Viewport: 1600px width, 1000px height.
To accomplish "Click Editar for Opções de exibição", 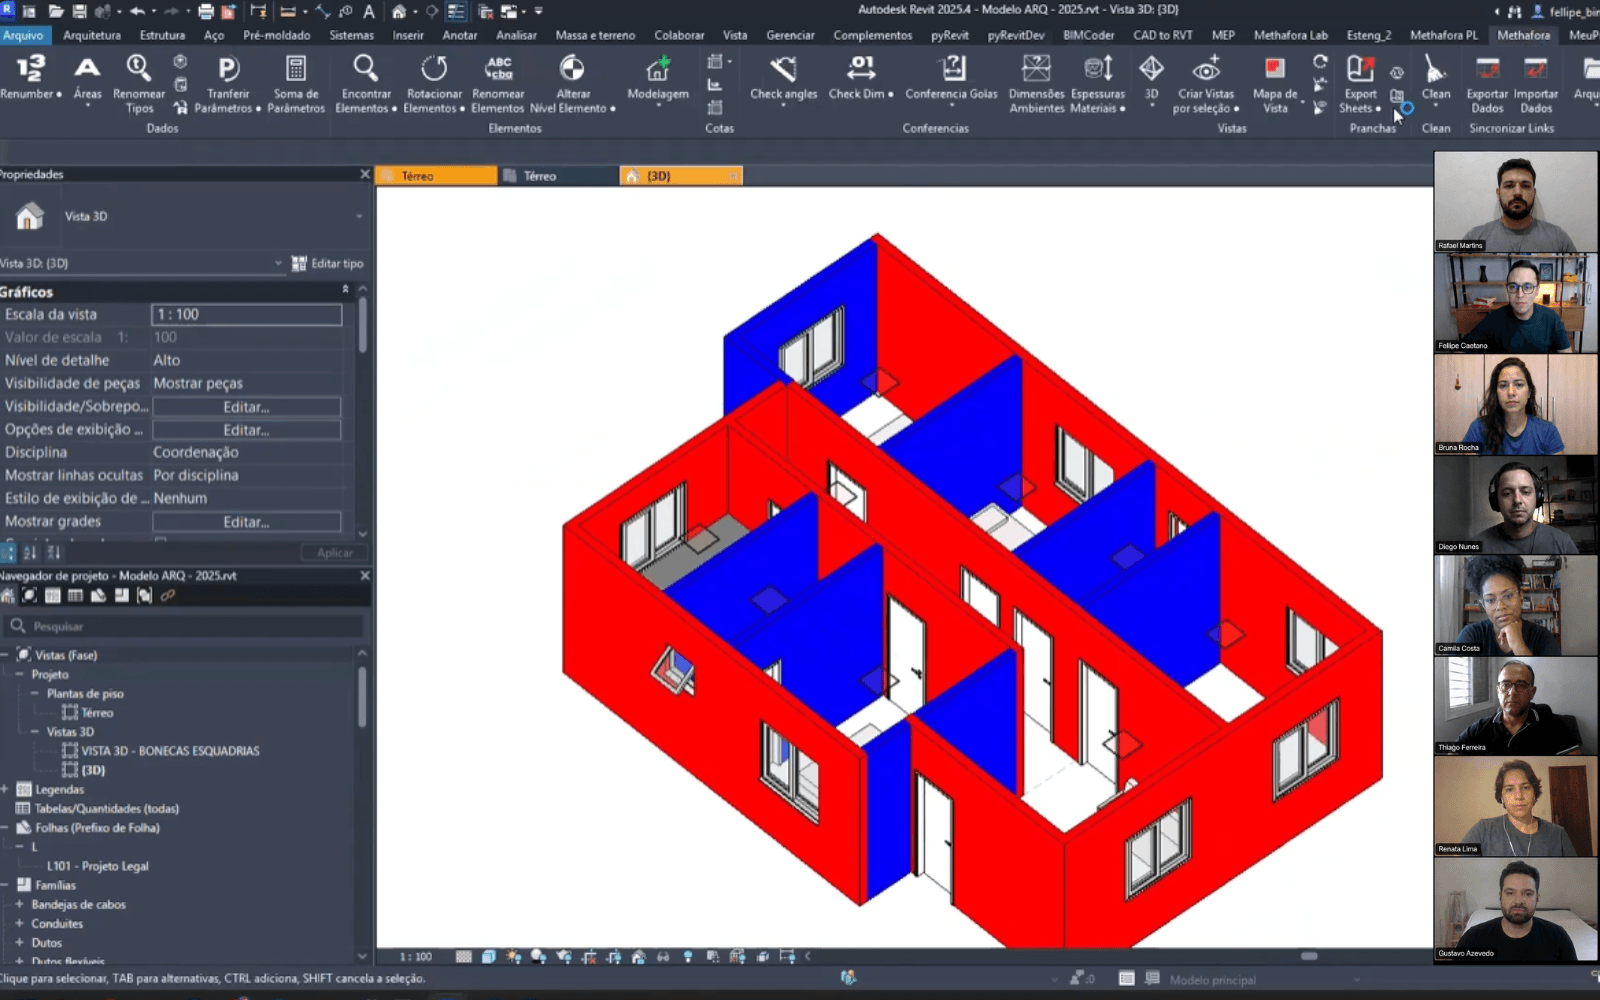I will click(x=246, y=430).
